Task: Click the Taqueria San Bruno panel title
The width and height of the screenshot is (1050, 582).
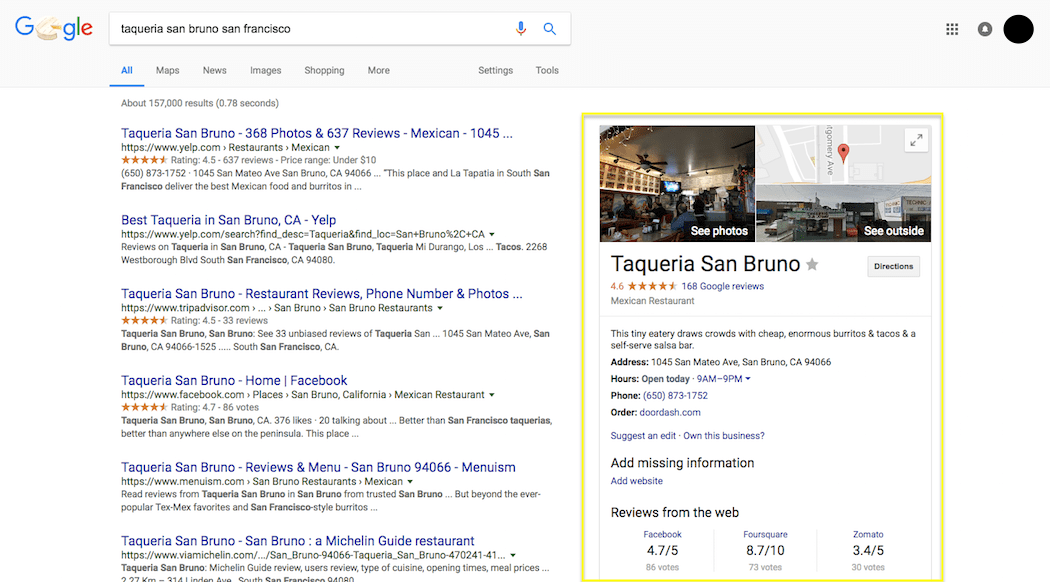Action: tap(705, 264)
